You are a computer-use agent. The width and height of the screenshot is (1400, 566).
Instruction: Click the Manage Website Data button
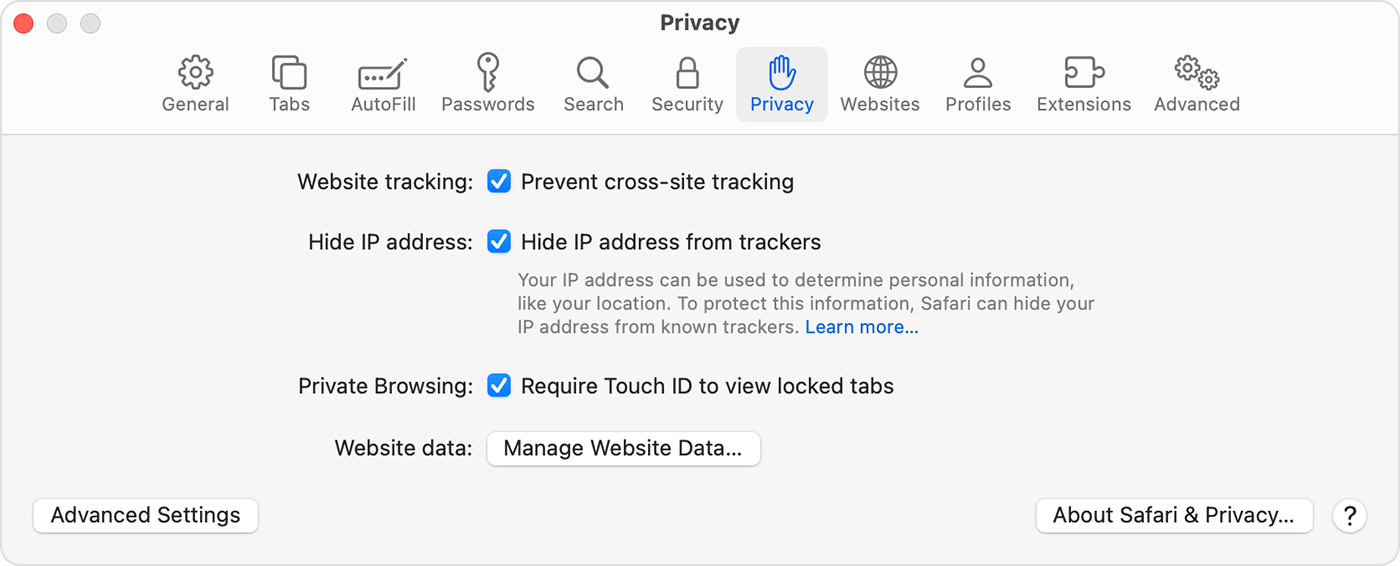click(623, 449)
